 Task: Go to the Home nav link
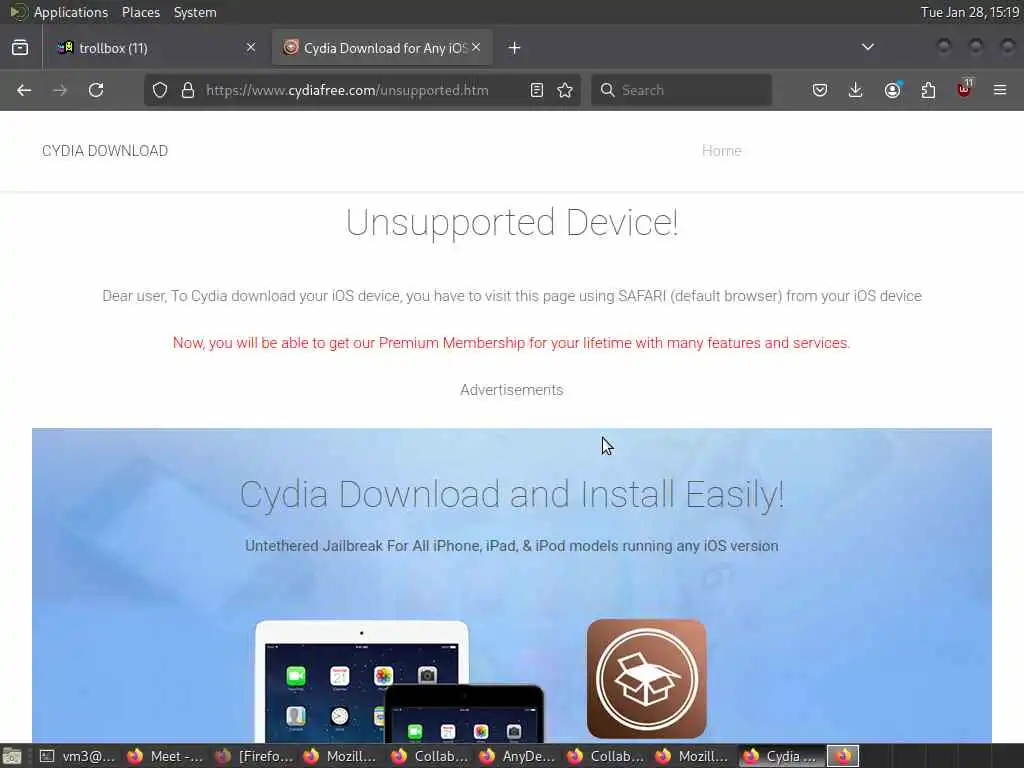click(x=722, y=151)
